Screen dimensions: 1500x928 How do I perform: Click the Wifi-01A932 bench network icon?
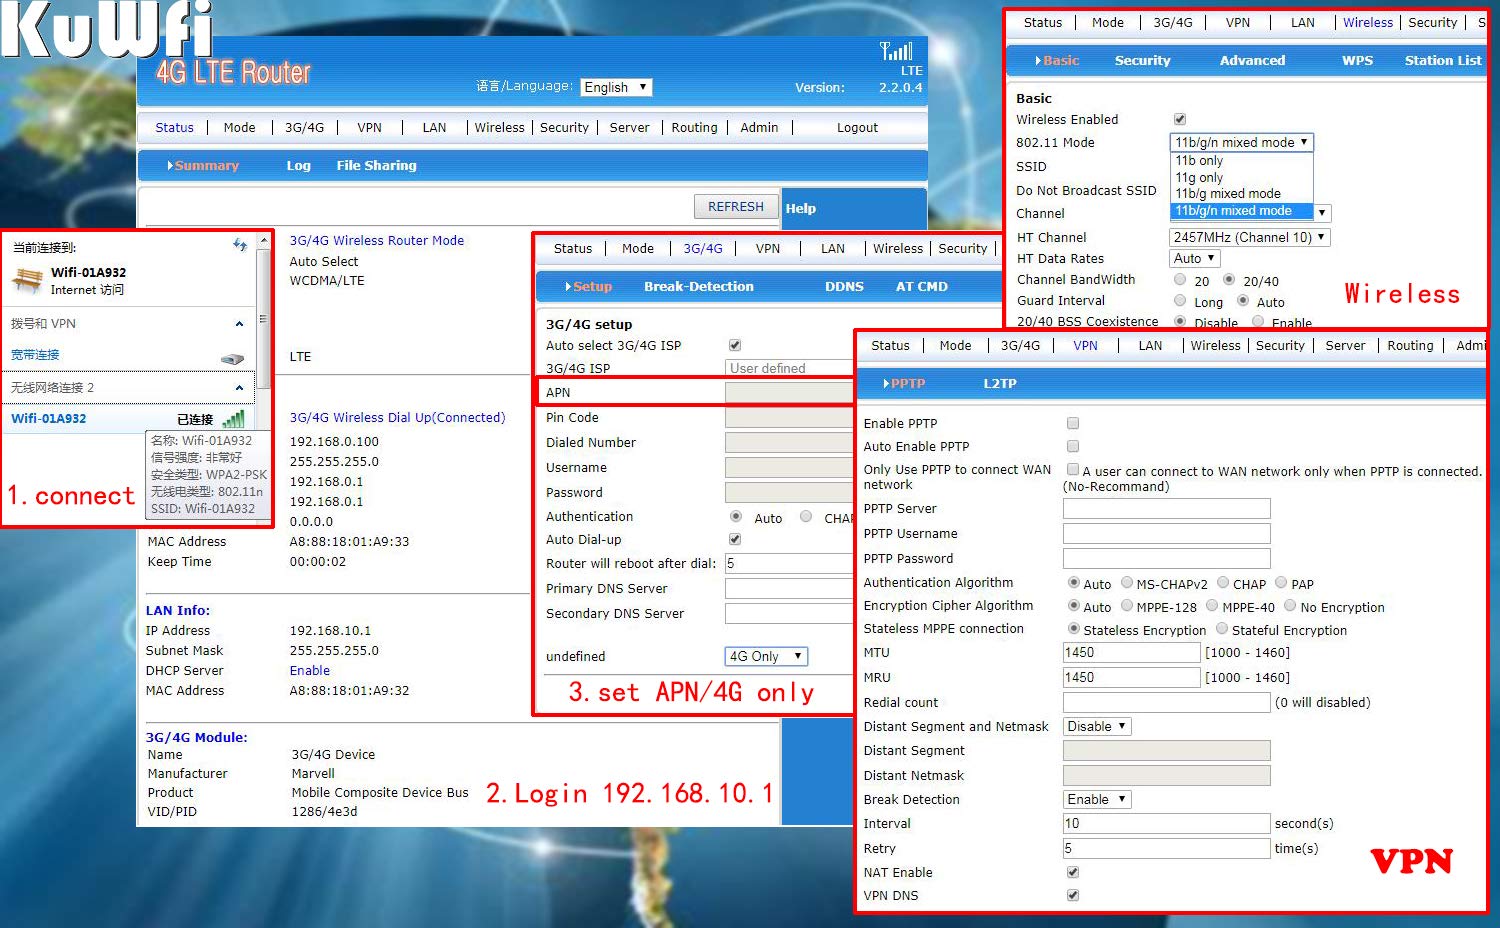pyautogui.click(x=27, y=280)
